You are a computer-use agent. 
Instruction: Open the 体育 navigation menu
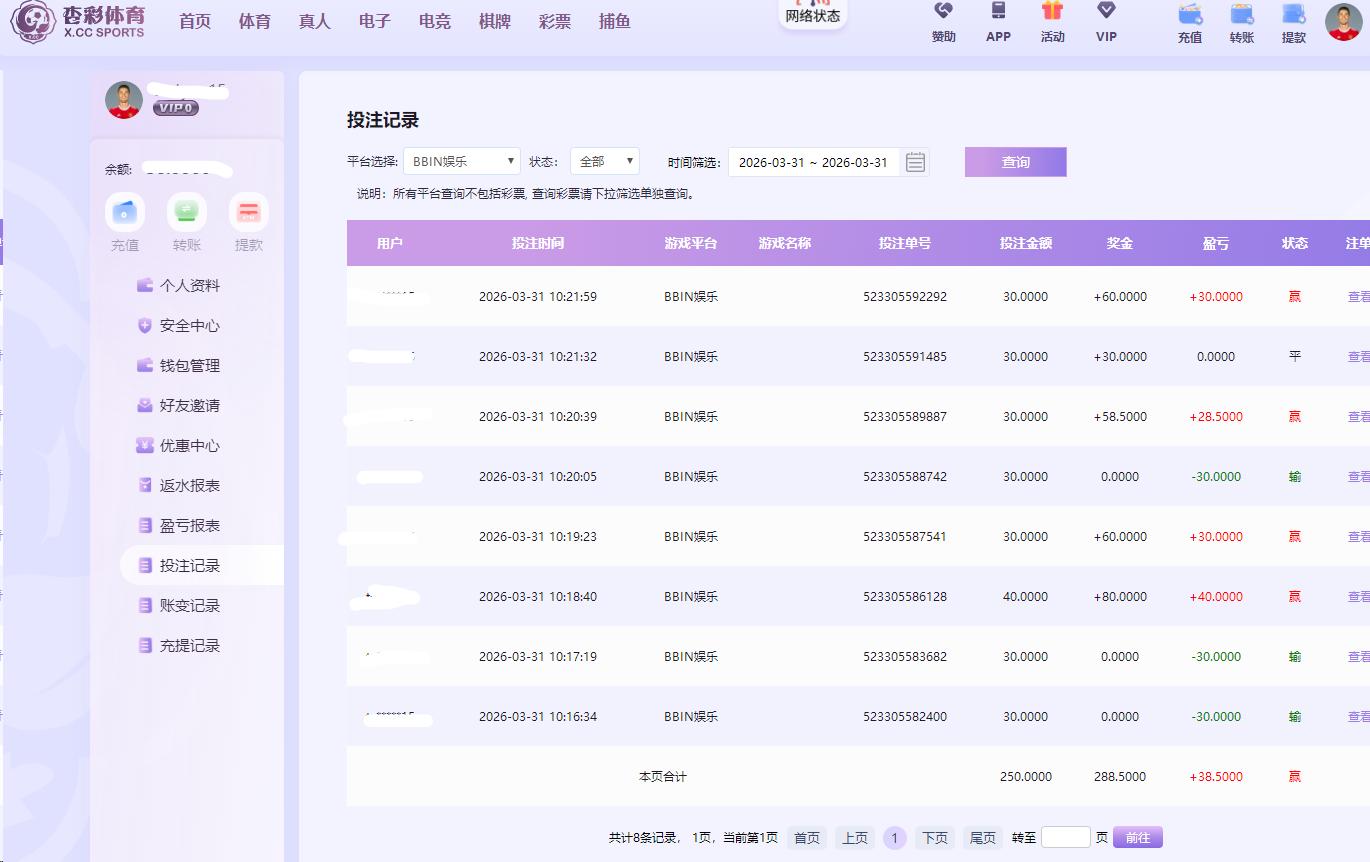tap(254, 21)
